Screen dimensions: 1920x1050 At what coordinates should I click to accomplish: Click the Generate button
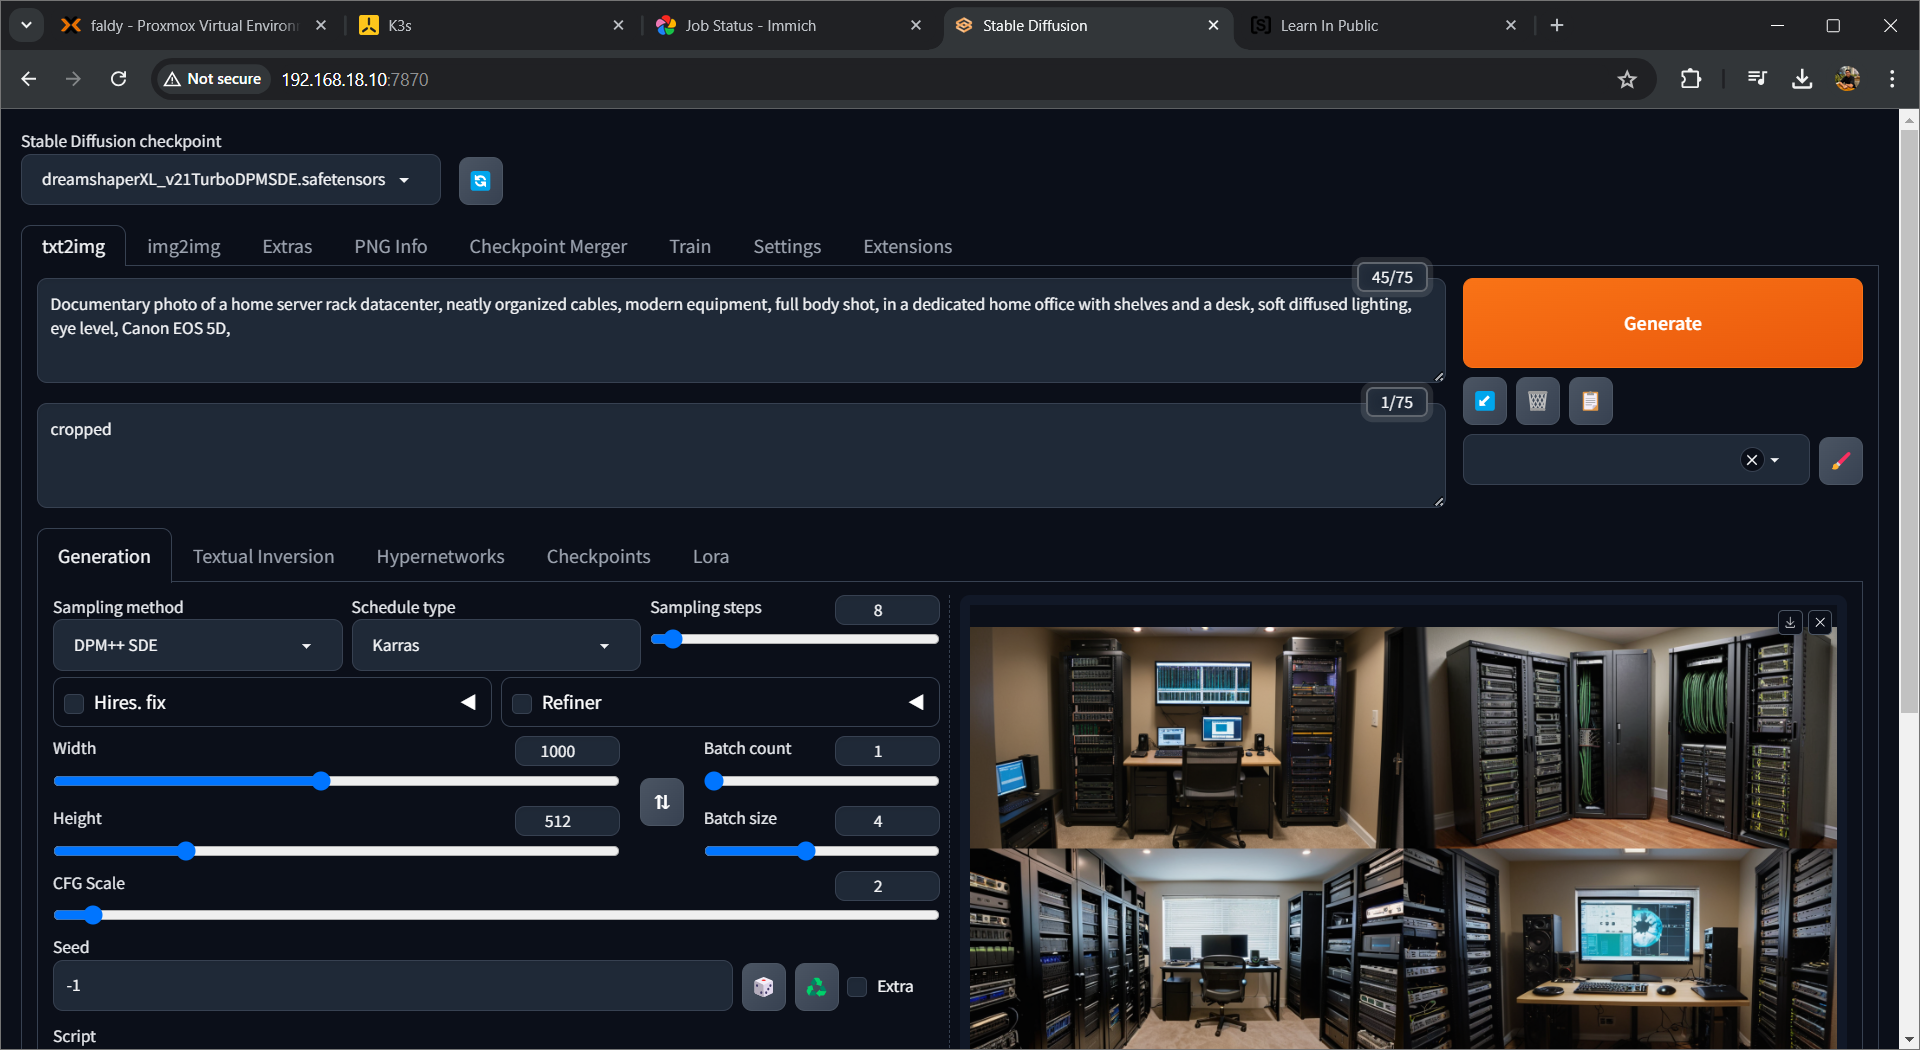click(1662, 323)
